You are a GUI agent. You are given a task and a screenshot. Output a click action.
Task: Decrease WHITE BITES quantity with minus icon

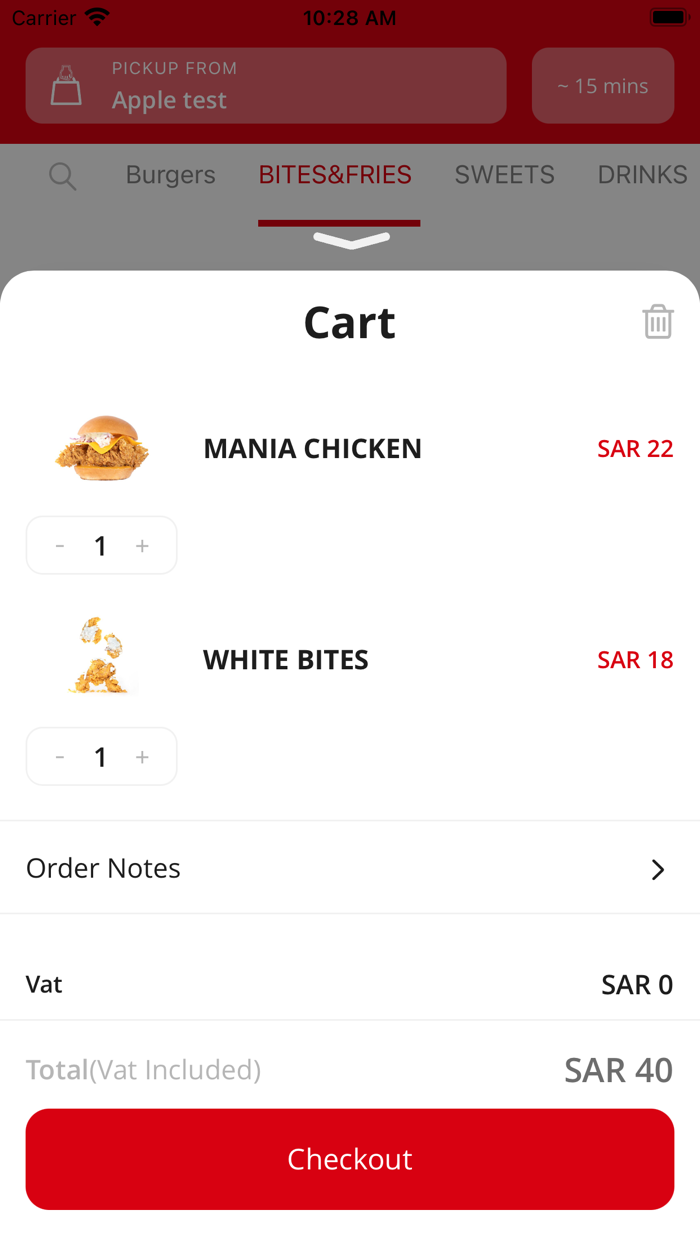[60, 757]
